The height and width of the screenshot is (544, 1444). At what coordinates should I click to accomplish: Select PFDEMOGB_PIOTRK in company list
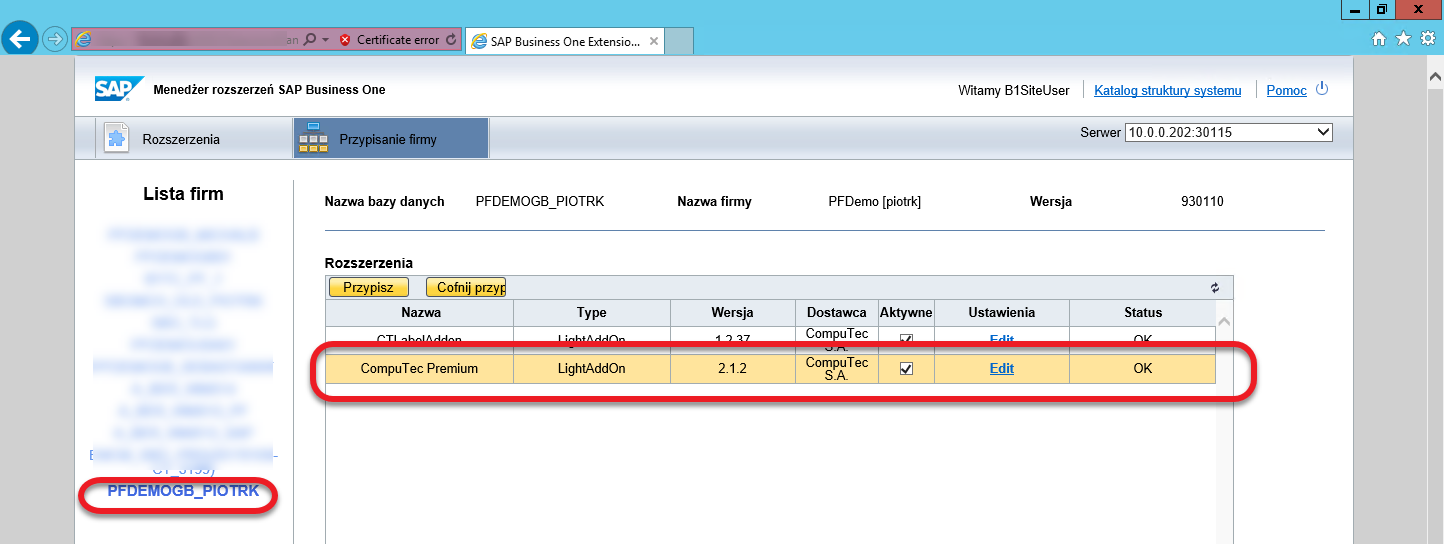[x=183, y=491]
